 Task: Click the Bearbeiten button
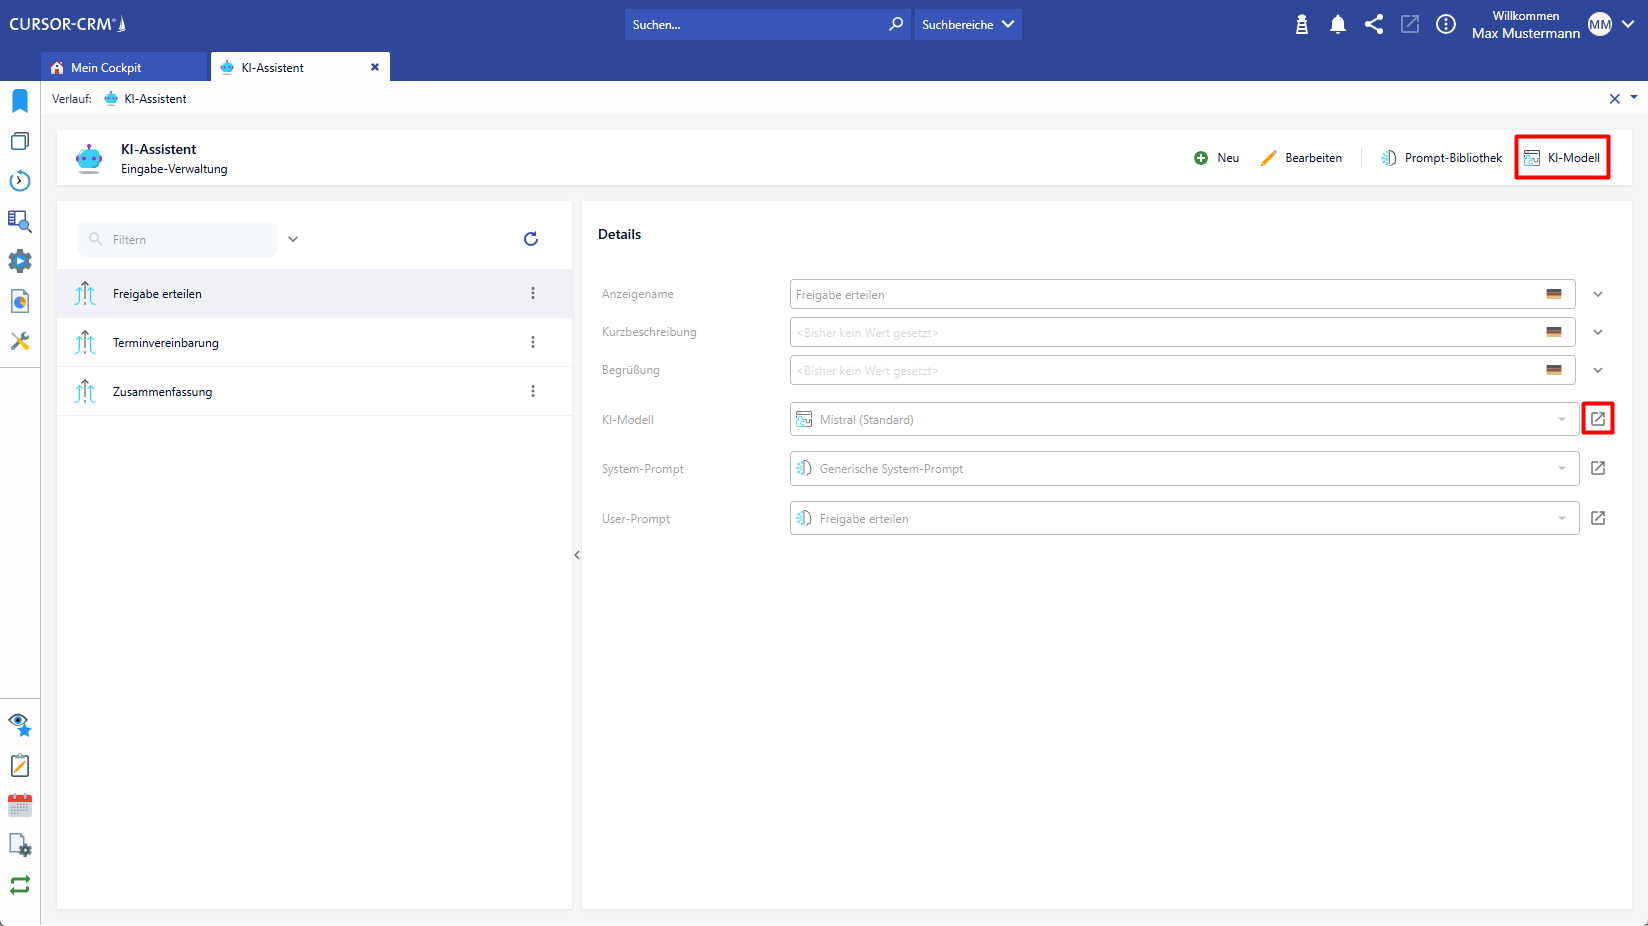point(1301,158)
